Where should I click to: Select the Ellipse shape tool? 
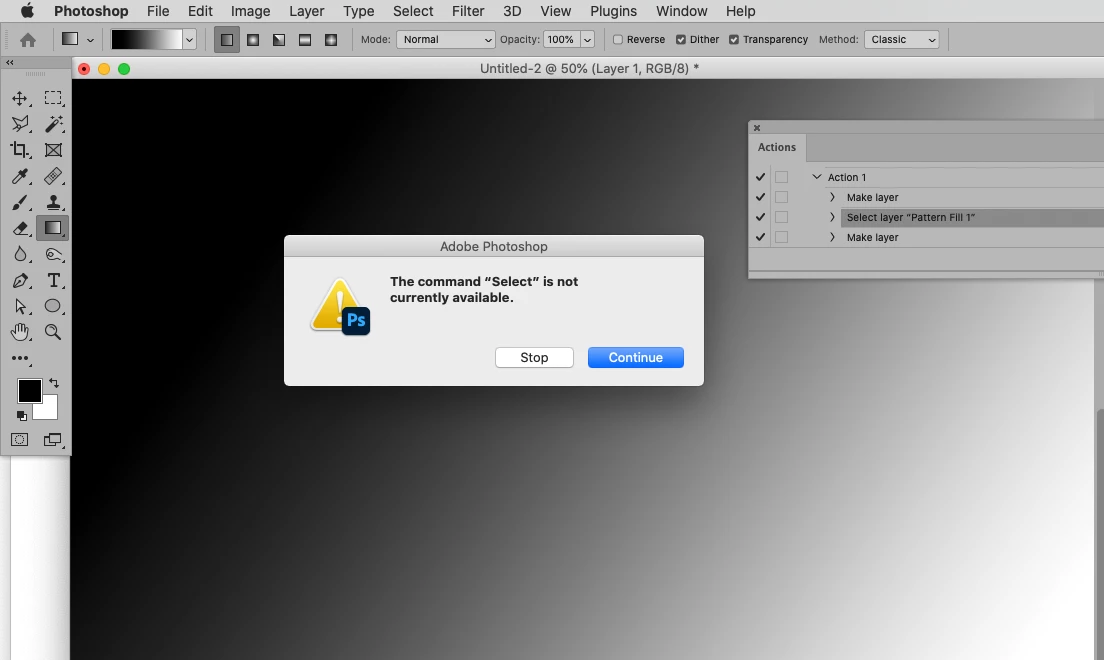[x=53, y=306]
